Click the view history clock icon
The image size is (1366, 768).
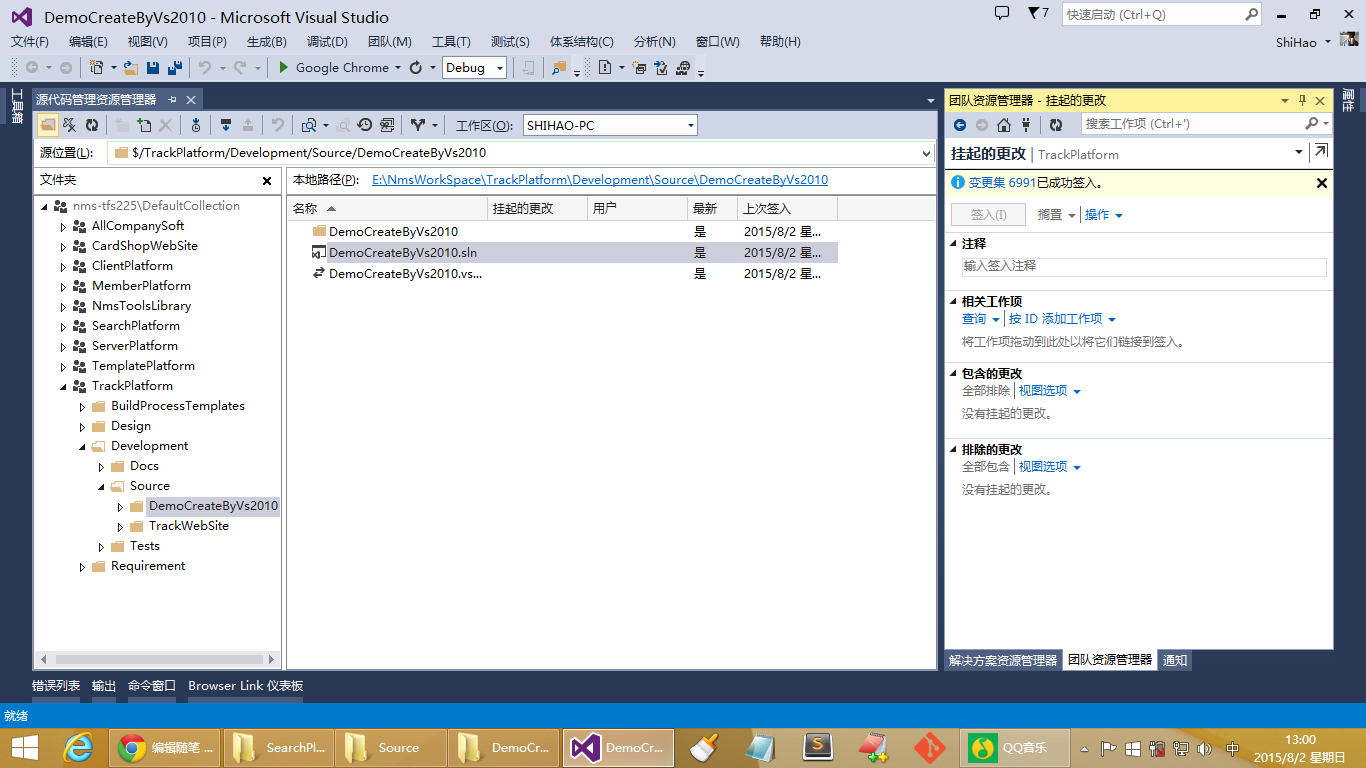click(x=365, y=125)
